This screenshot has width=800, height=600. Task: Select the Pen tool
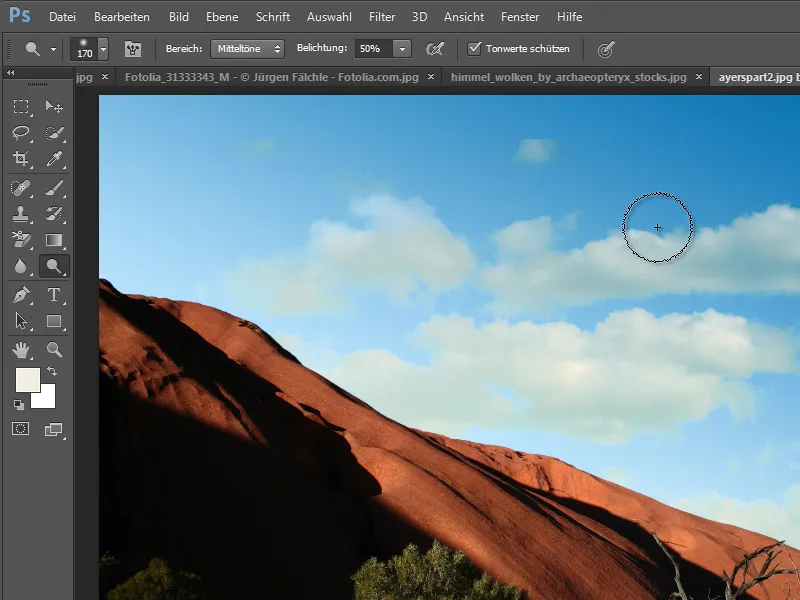(21, 295)
